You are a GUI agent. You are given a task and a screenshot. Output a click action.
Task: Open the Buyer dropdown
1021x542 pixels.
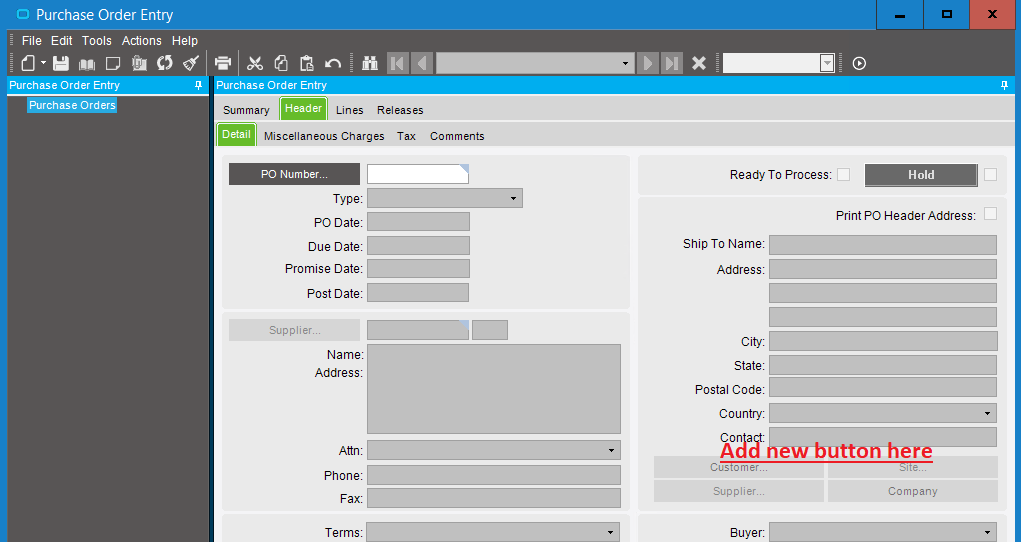click(x=987, y=532)
